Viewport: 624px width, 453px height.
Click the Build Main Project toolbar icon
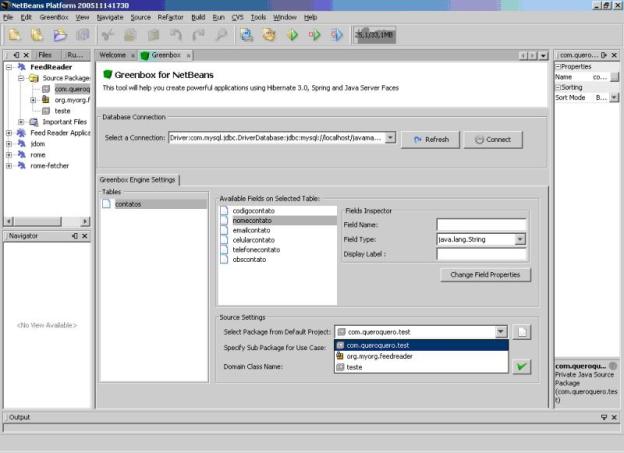245,35
